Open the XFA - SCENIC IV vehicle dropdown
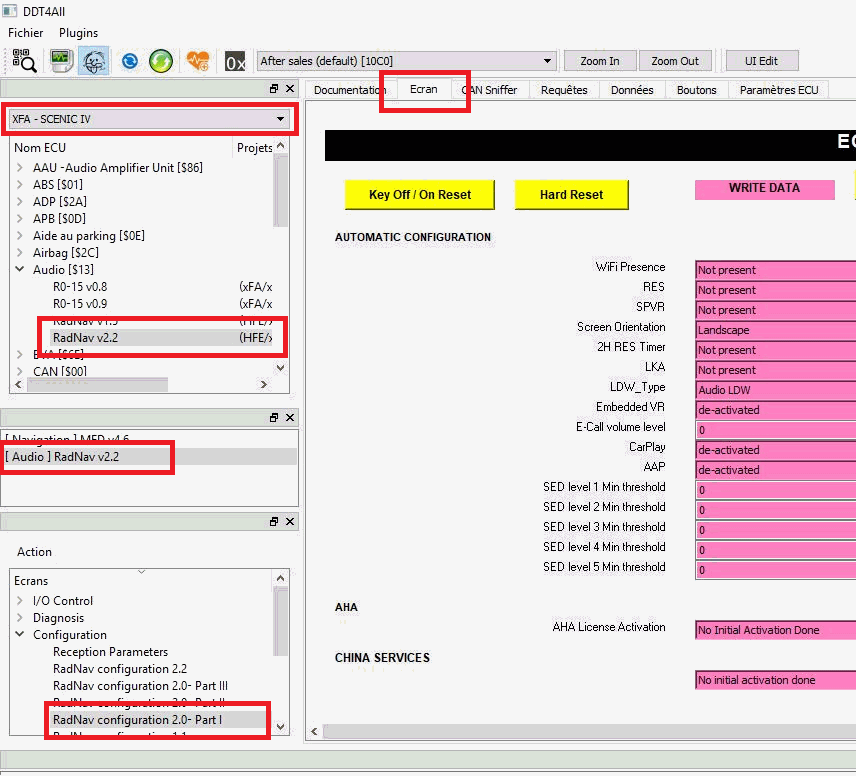 click(x=280, y=119)
